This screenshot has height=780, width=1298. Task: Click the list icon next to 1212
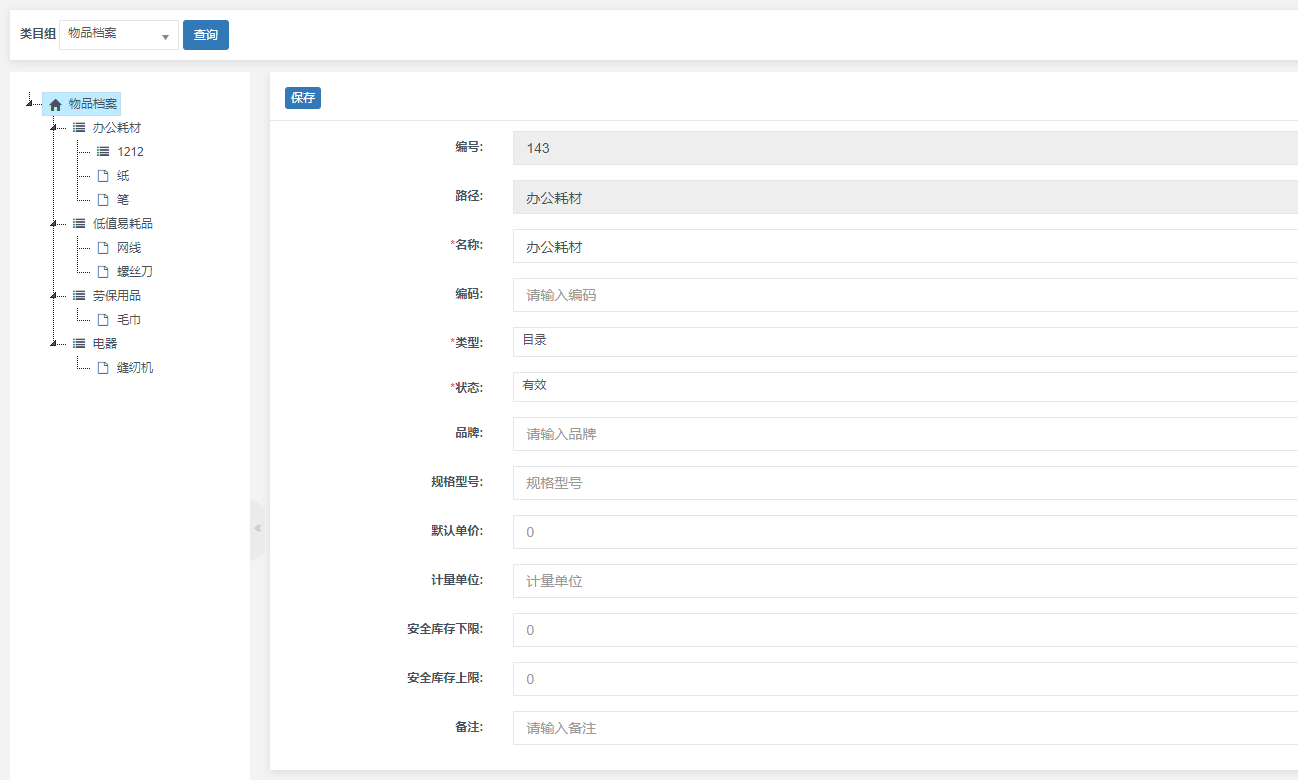(x=103, y=152)
